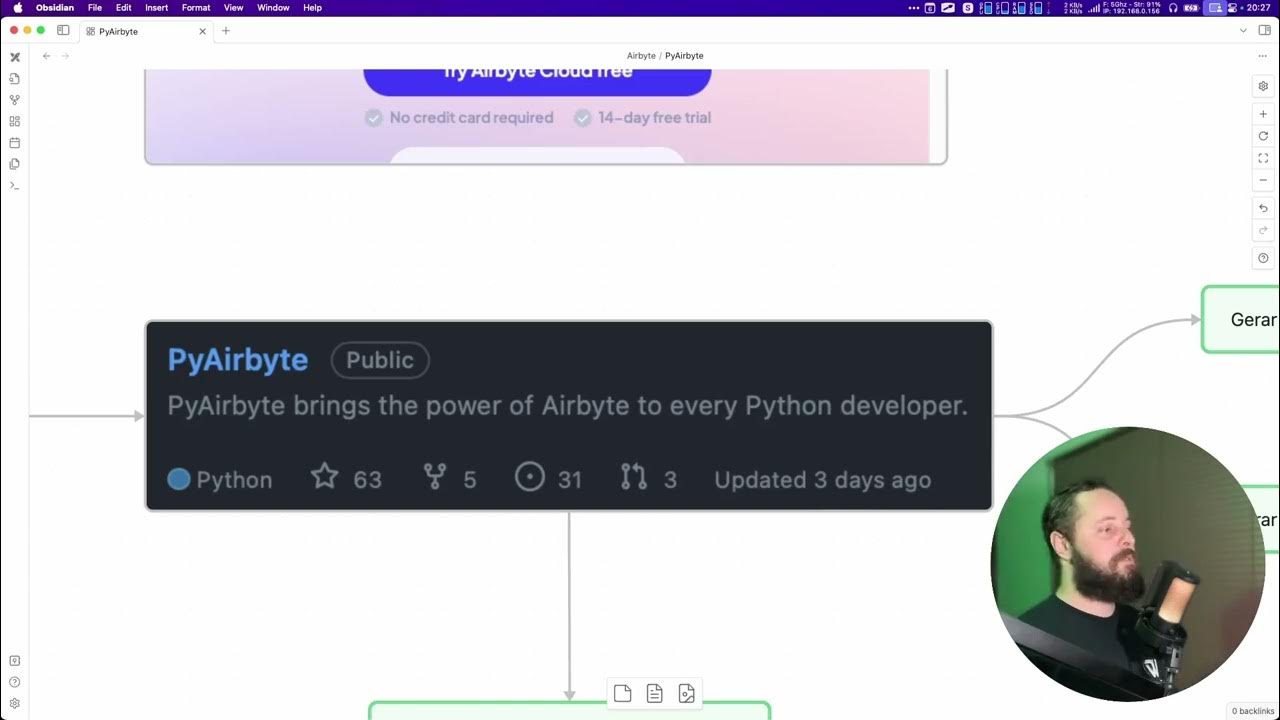Open the Window menu
This screenshot has height=720, width=1280.
pos(273,8)
